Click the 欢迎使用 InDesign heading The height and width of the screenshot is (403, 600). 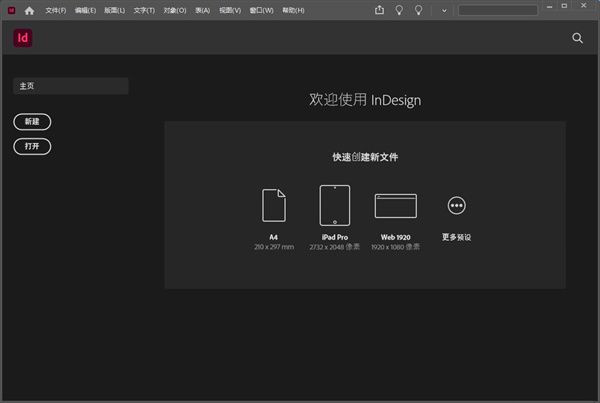click(x=365, y=100)
